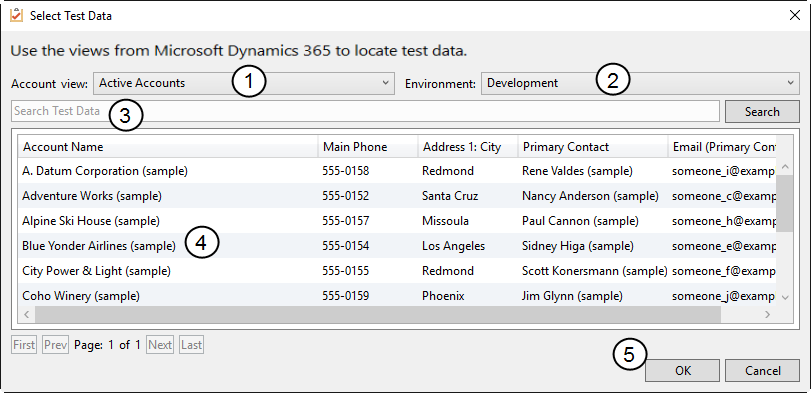Click the vertical scrollbar up arrow
811x393 pixels.
(x=785, y=167)
